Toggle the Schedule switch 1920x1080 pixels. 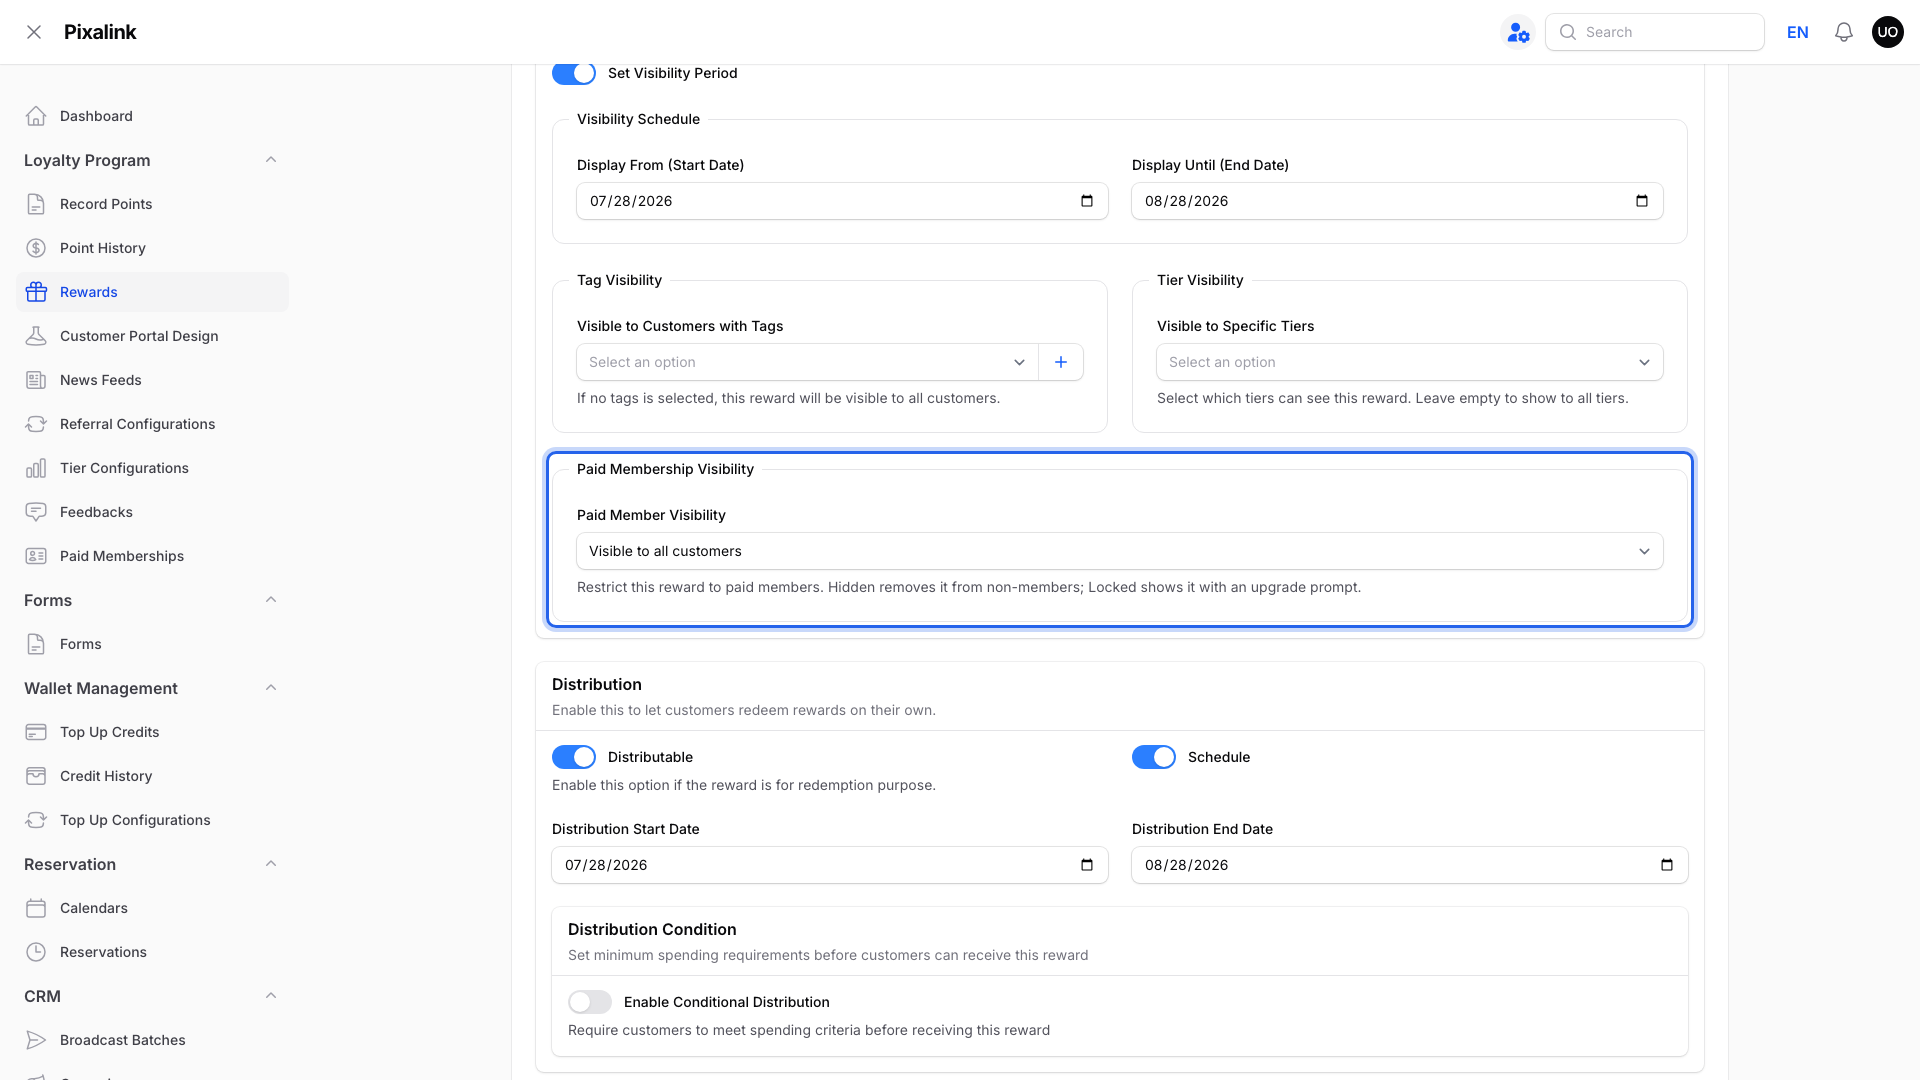pos(1154,757)
